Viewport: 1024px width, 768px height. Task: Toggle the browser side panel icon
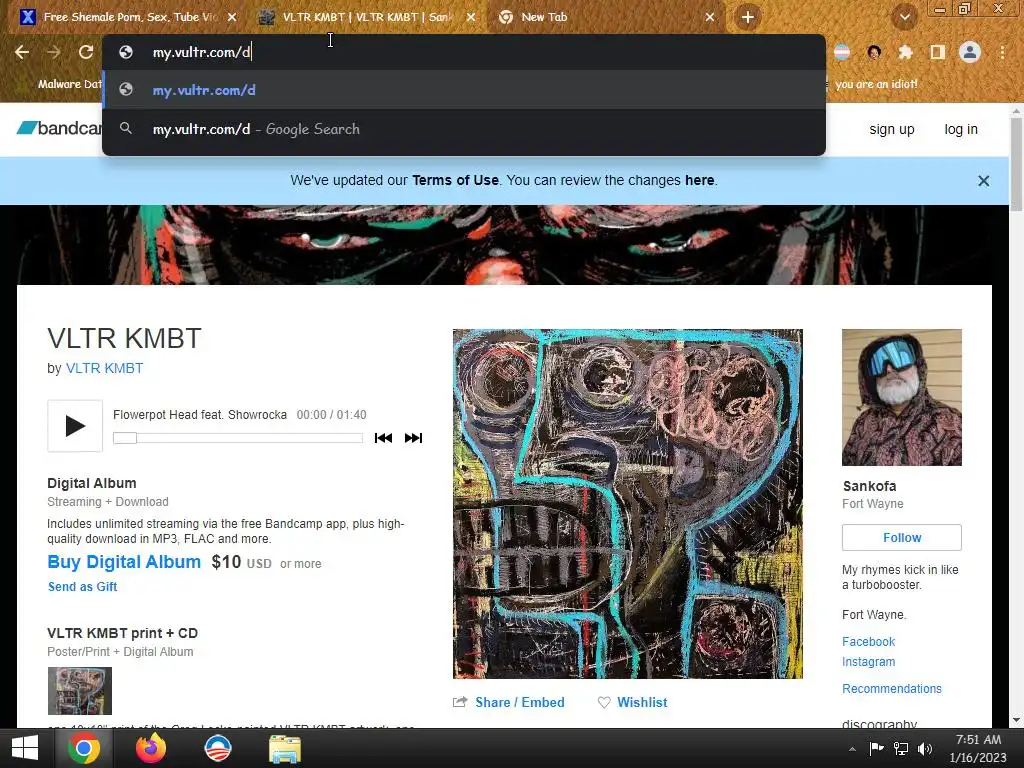tap(938, 52)
